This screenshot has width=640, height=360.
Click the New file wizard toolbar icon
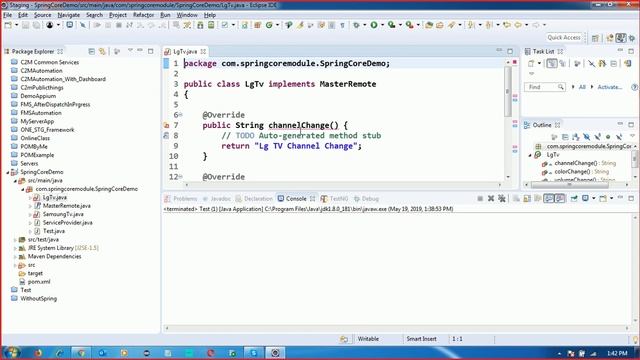(x=8, y=25)
